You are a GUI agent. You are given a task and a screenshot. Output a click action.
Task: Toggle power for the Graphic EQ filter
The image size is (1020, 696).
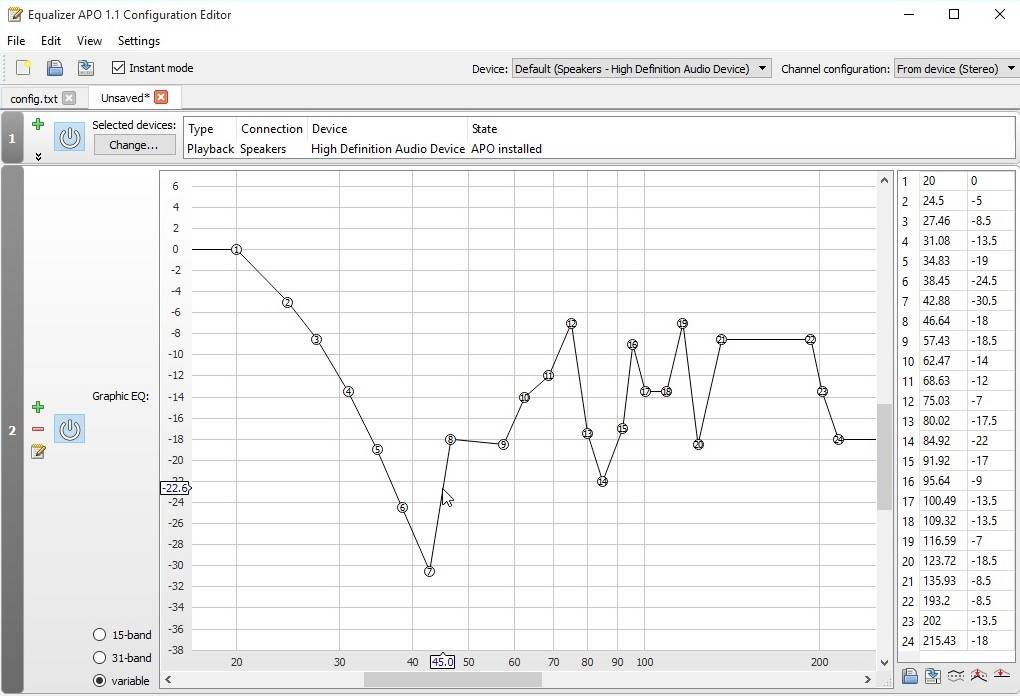[x=70, y=429]
